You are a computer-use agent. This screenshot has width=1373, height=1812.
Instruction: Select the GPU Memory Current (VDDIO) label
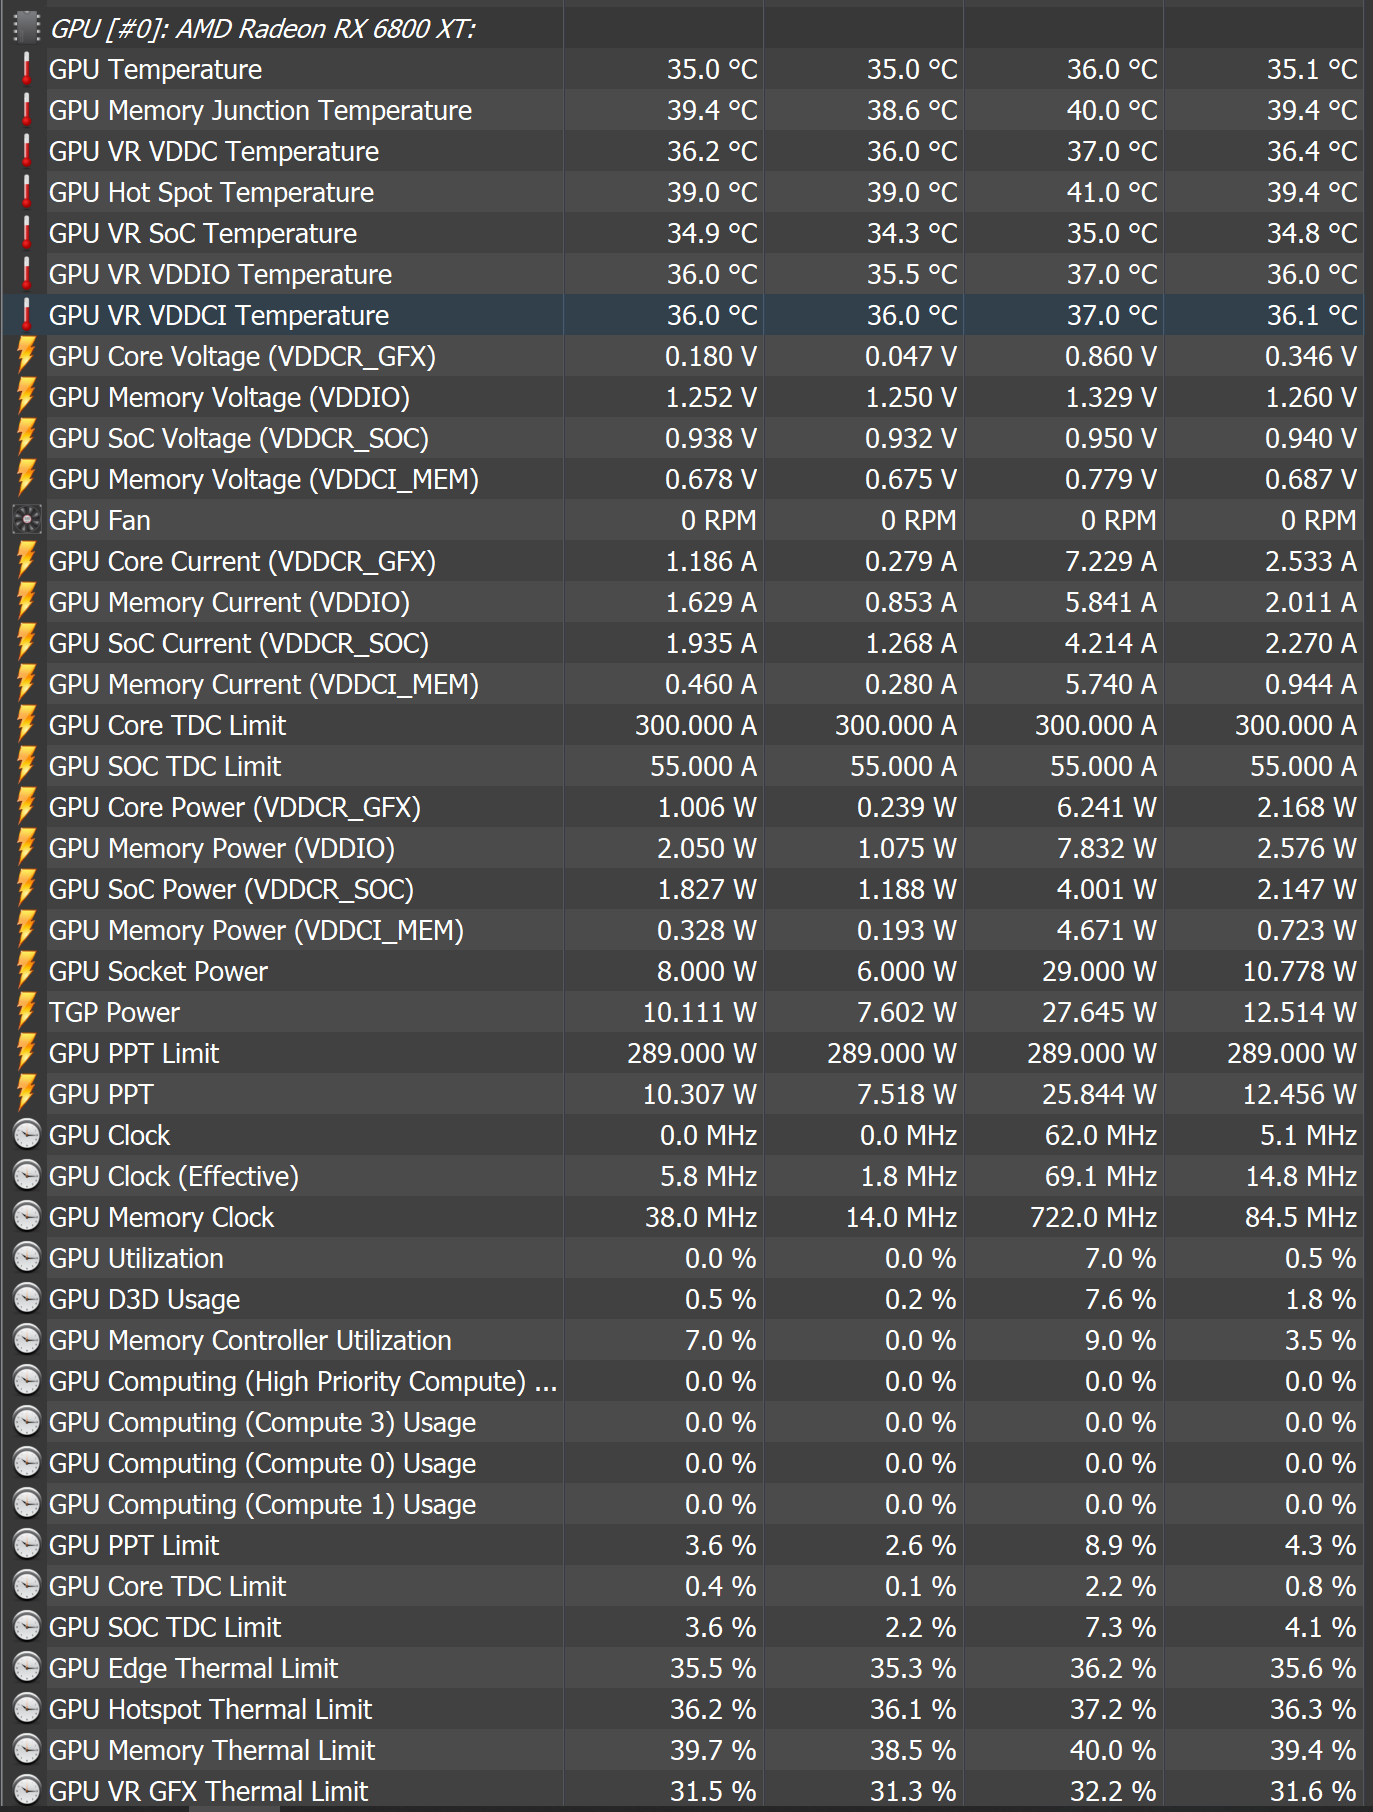(229, 602)
